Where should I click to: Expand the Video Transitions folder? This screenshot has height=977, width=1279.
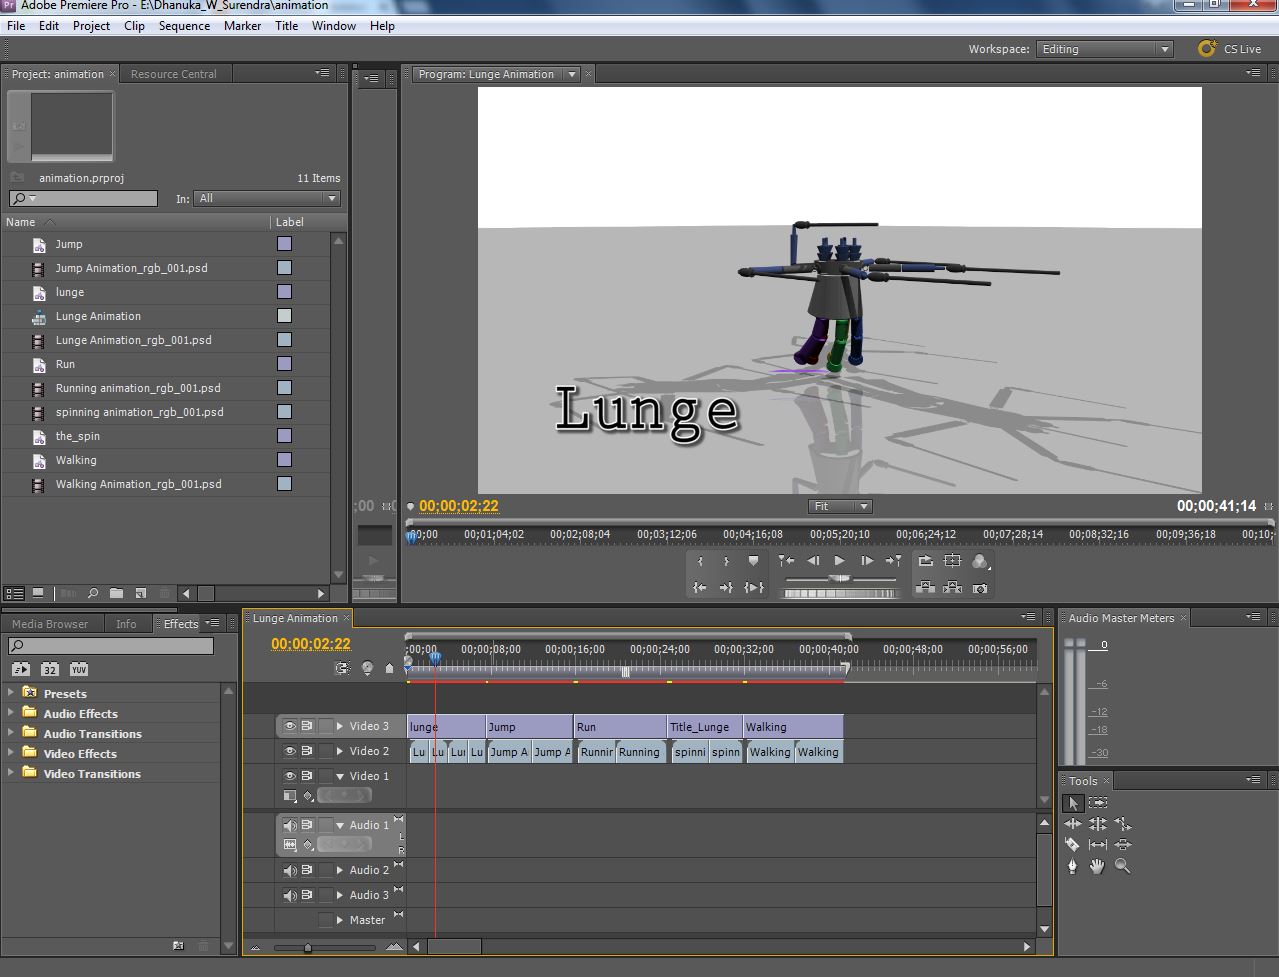click(13, 773)
